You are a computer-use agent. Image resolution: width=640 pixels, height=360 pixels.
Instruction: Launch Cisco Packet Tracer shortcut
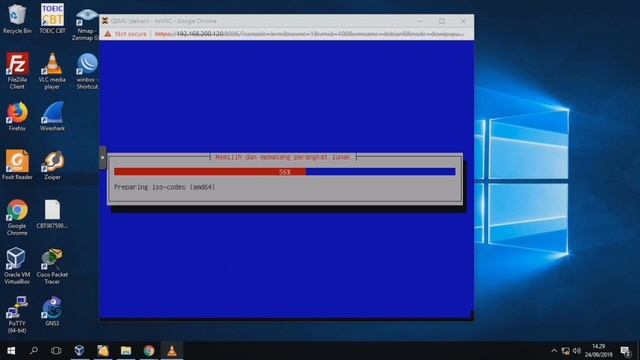coord(52,266)
